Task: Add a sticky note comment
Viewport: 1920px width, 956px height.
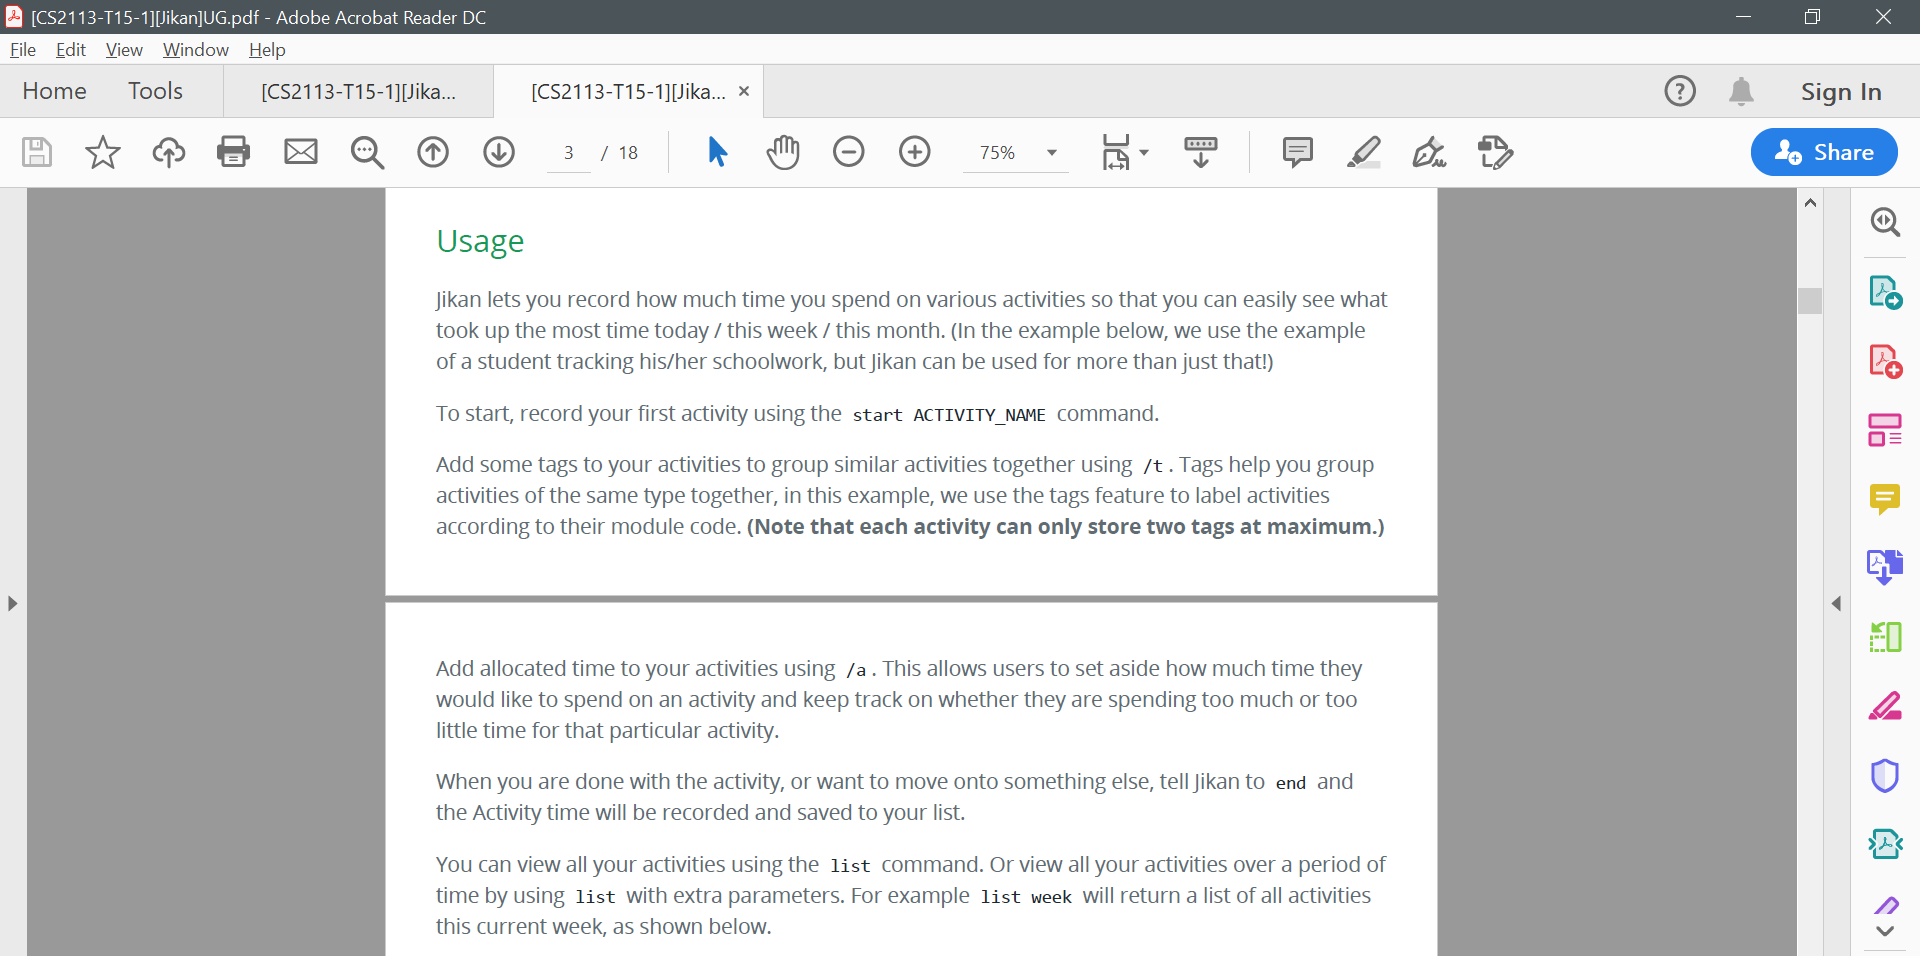Action: 1298,152
